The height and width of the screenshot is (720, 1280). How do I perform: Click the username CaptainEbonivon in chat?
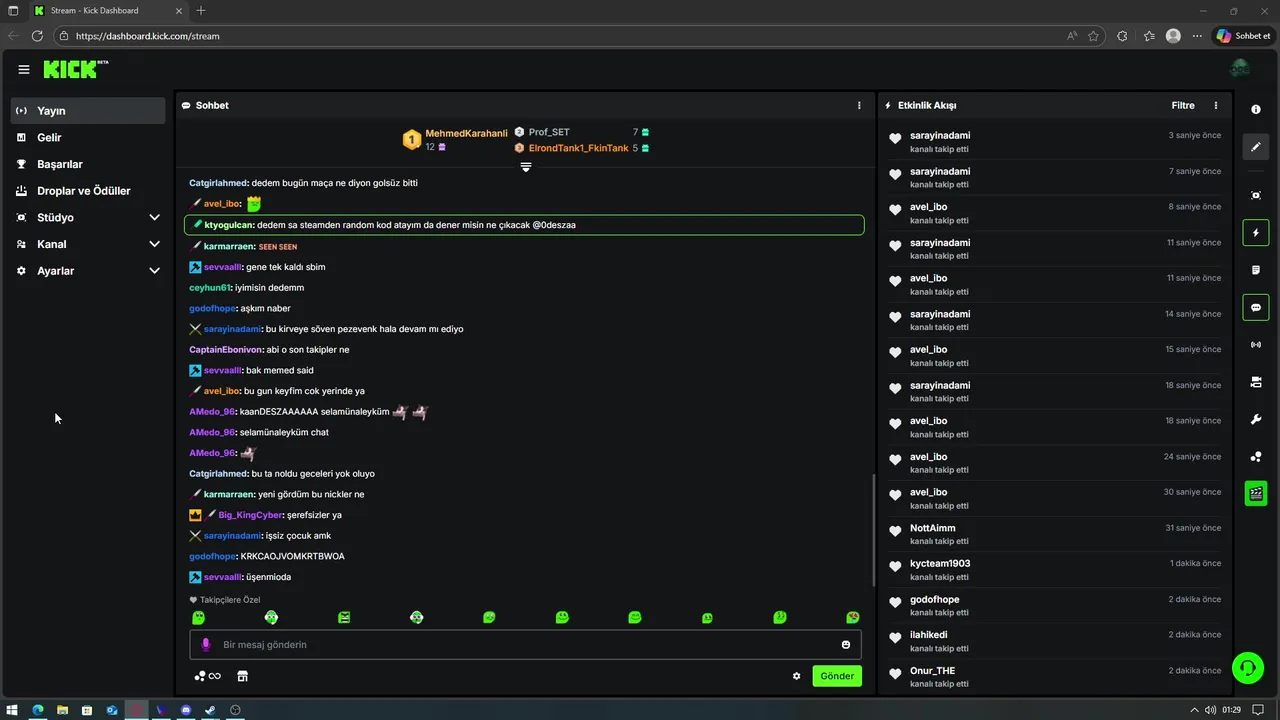click(226, 350)
